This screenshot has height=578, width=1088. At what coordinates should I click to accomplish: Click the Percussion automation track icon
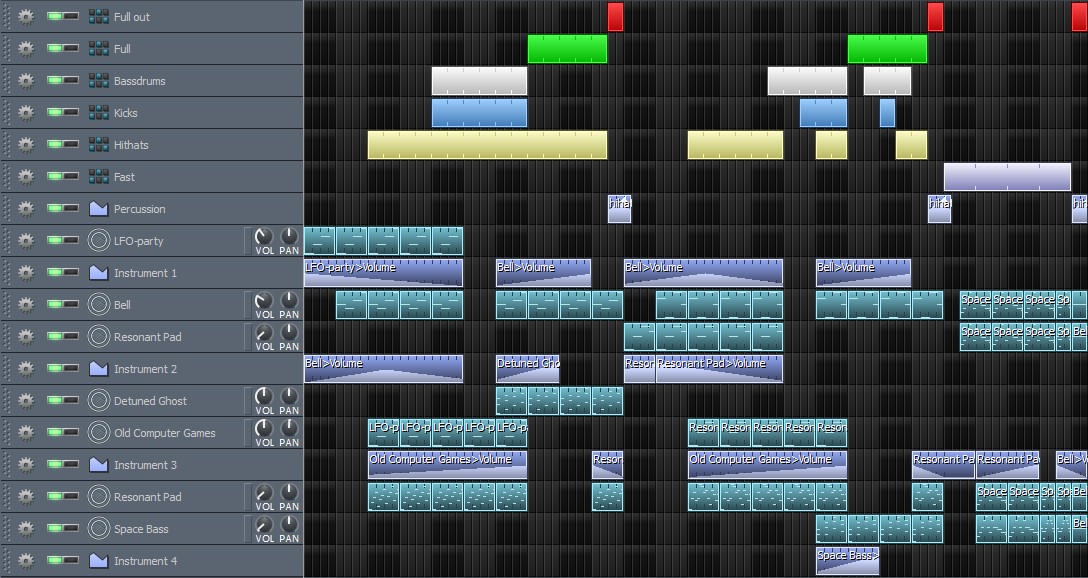[x=98, y=209]
